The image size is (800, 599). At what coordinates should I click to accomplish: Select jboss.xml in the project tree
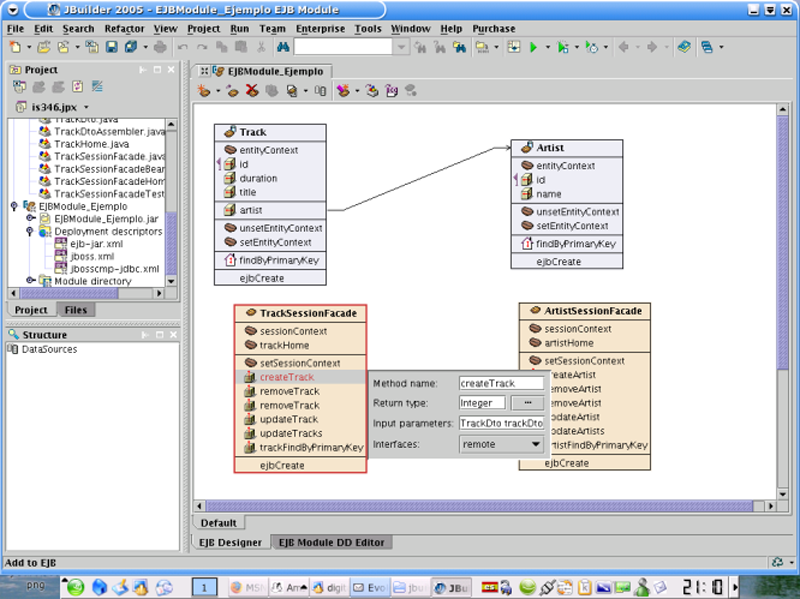(x=90, y=256)
